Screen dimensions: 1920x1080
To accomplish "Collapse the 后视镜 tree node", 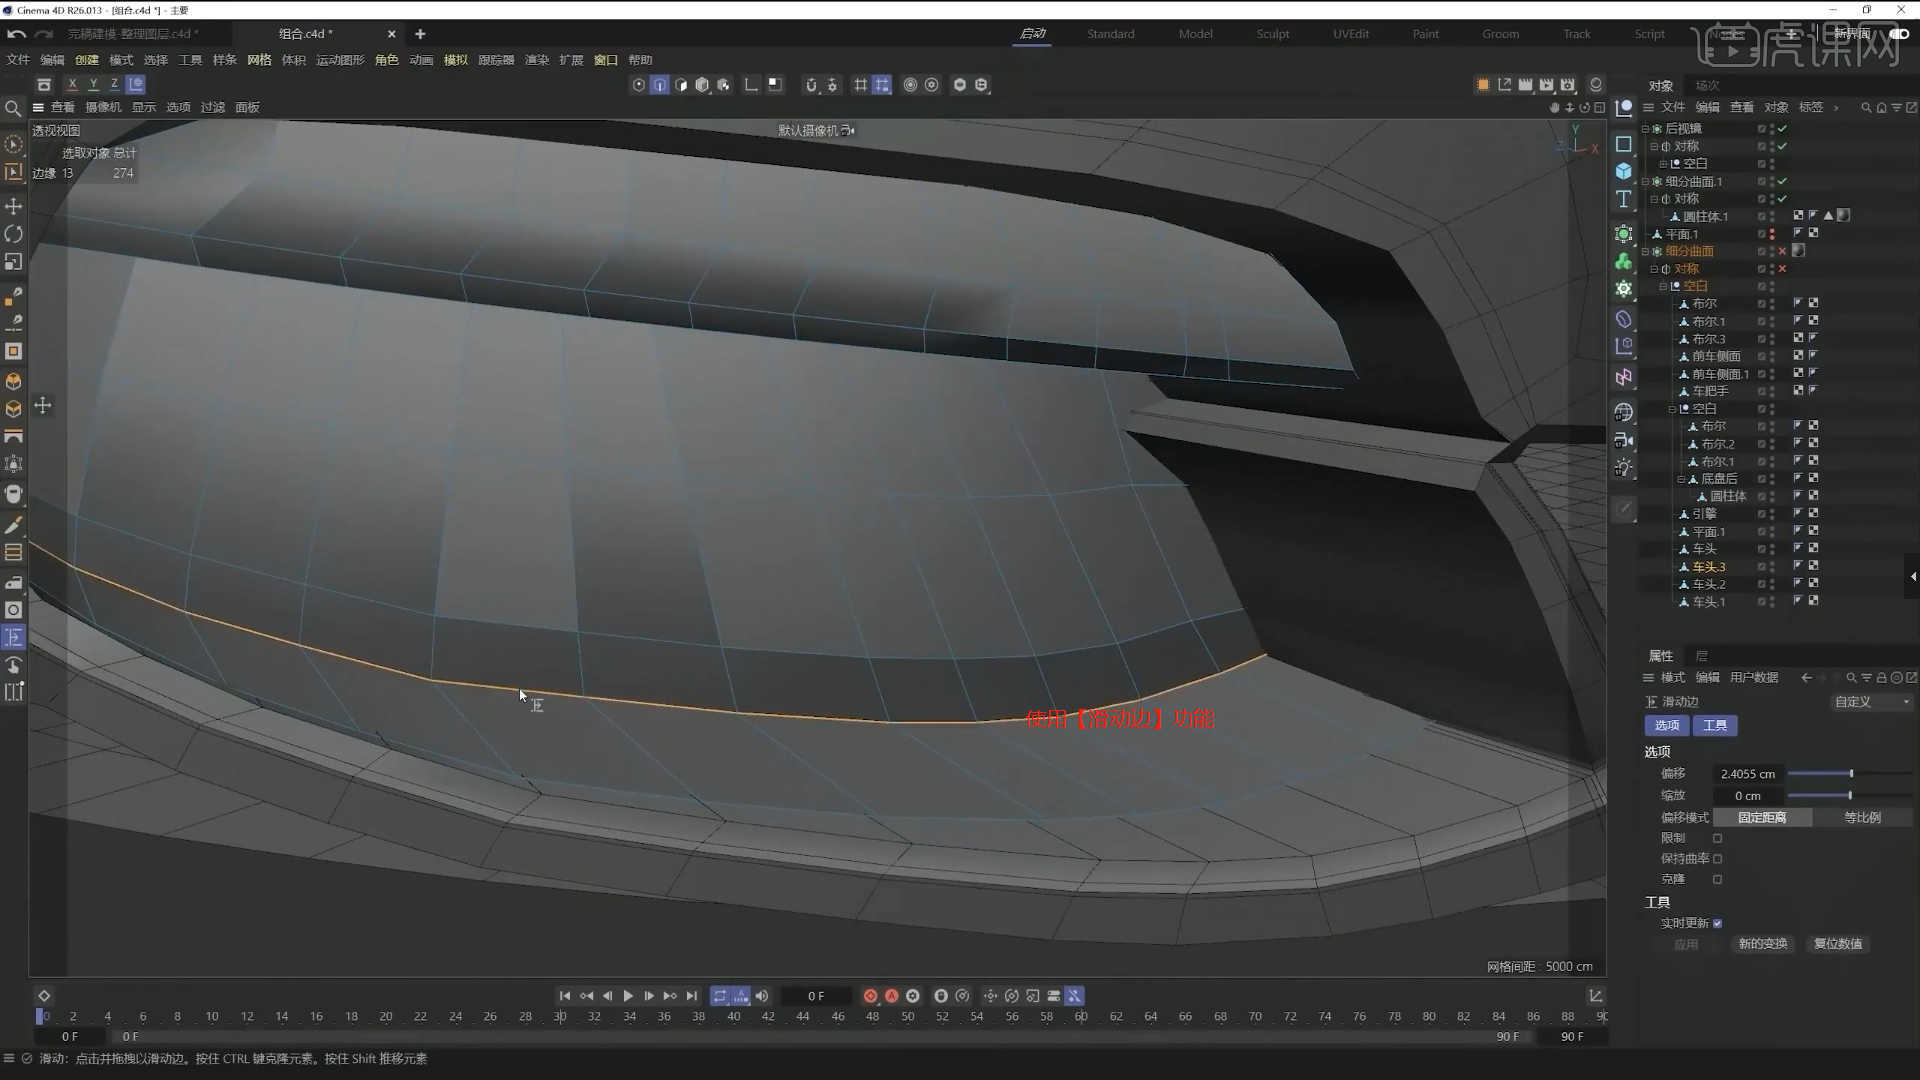I will tap(1646, 129).
